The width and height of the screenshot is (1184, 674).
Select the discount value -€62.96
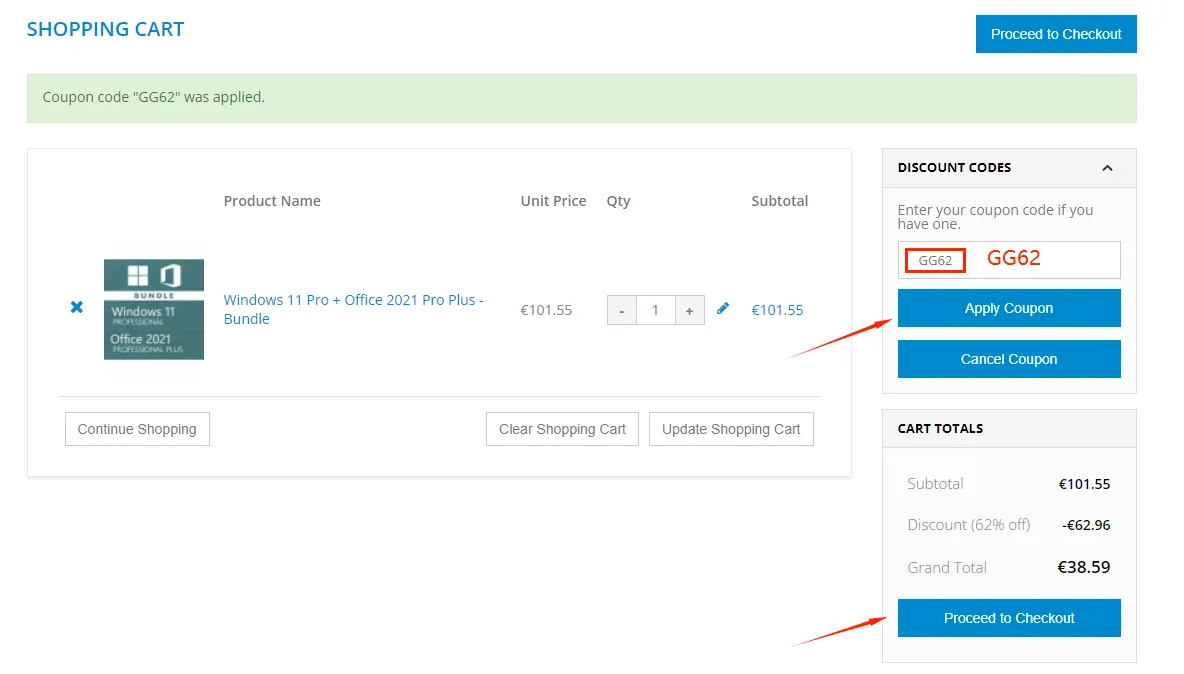tap(1086, 525)
